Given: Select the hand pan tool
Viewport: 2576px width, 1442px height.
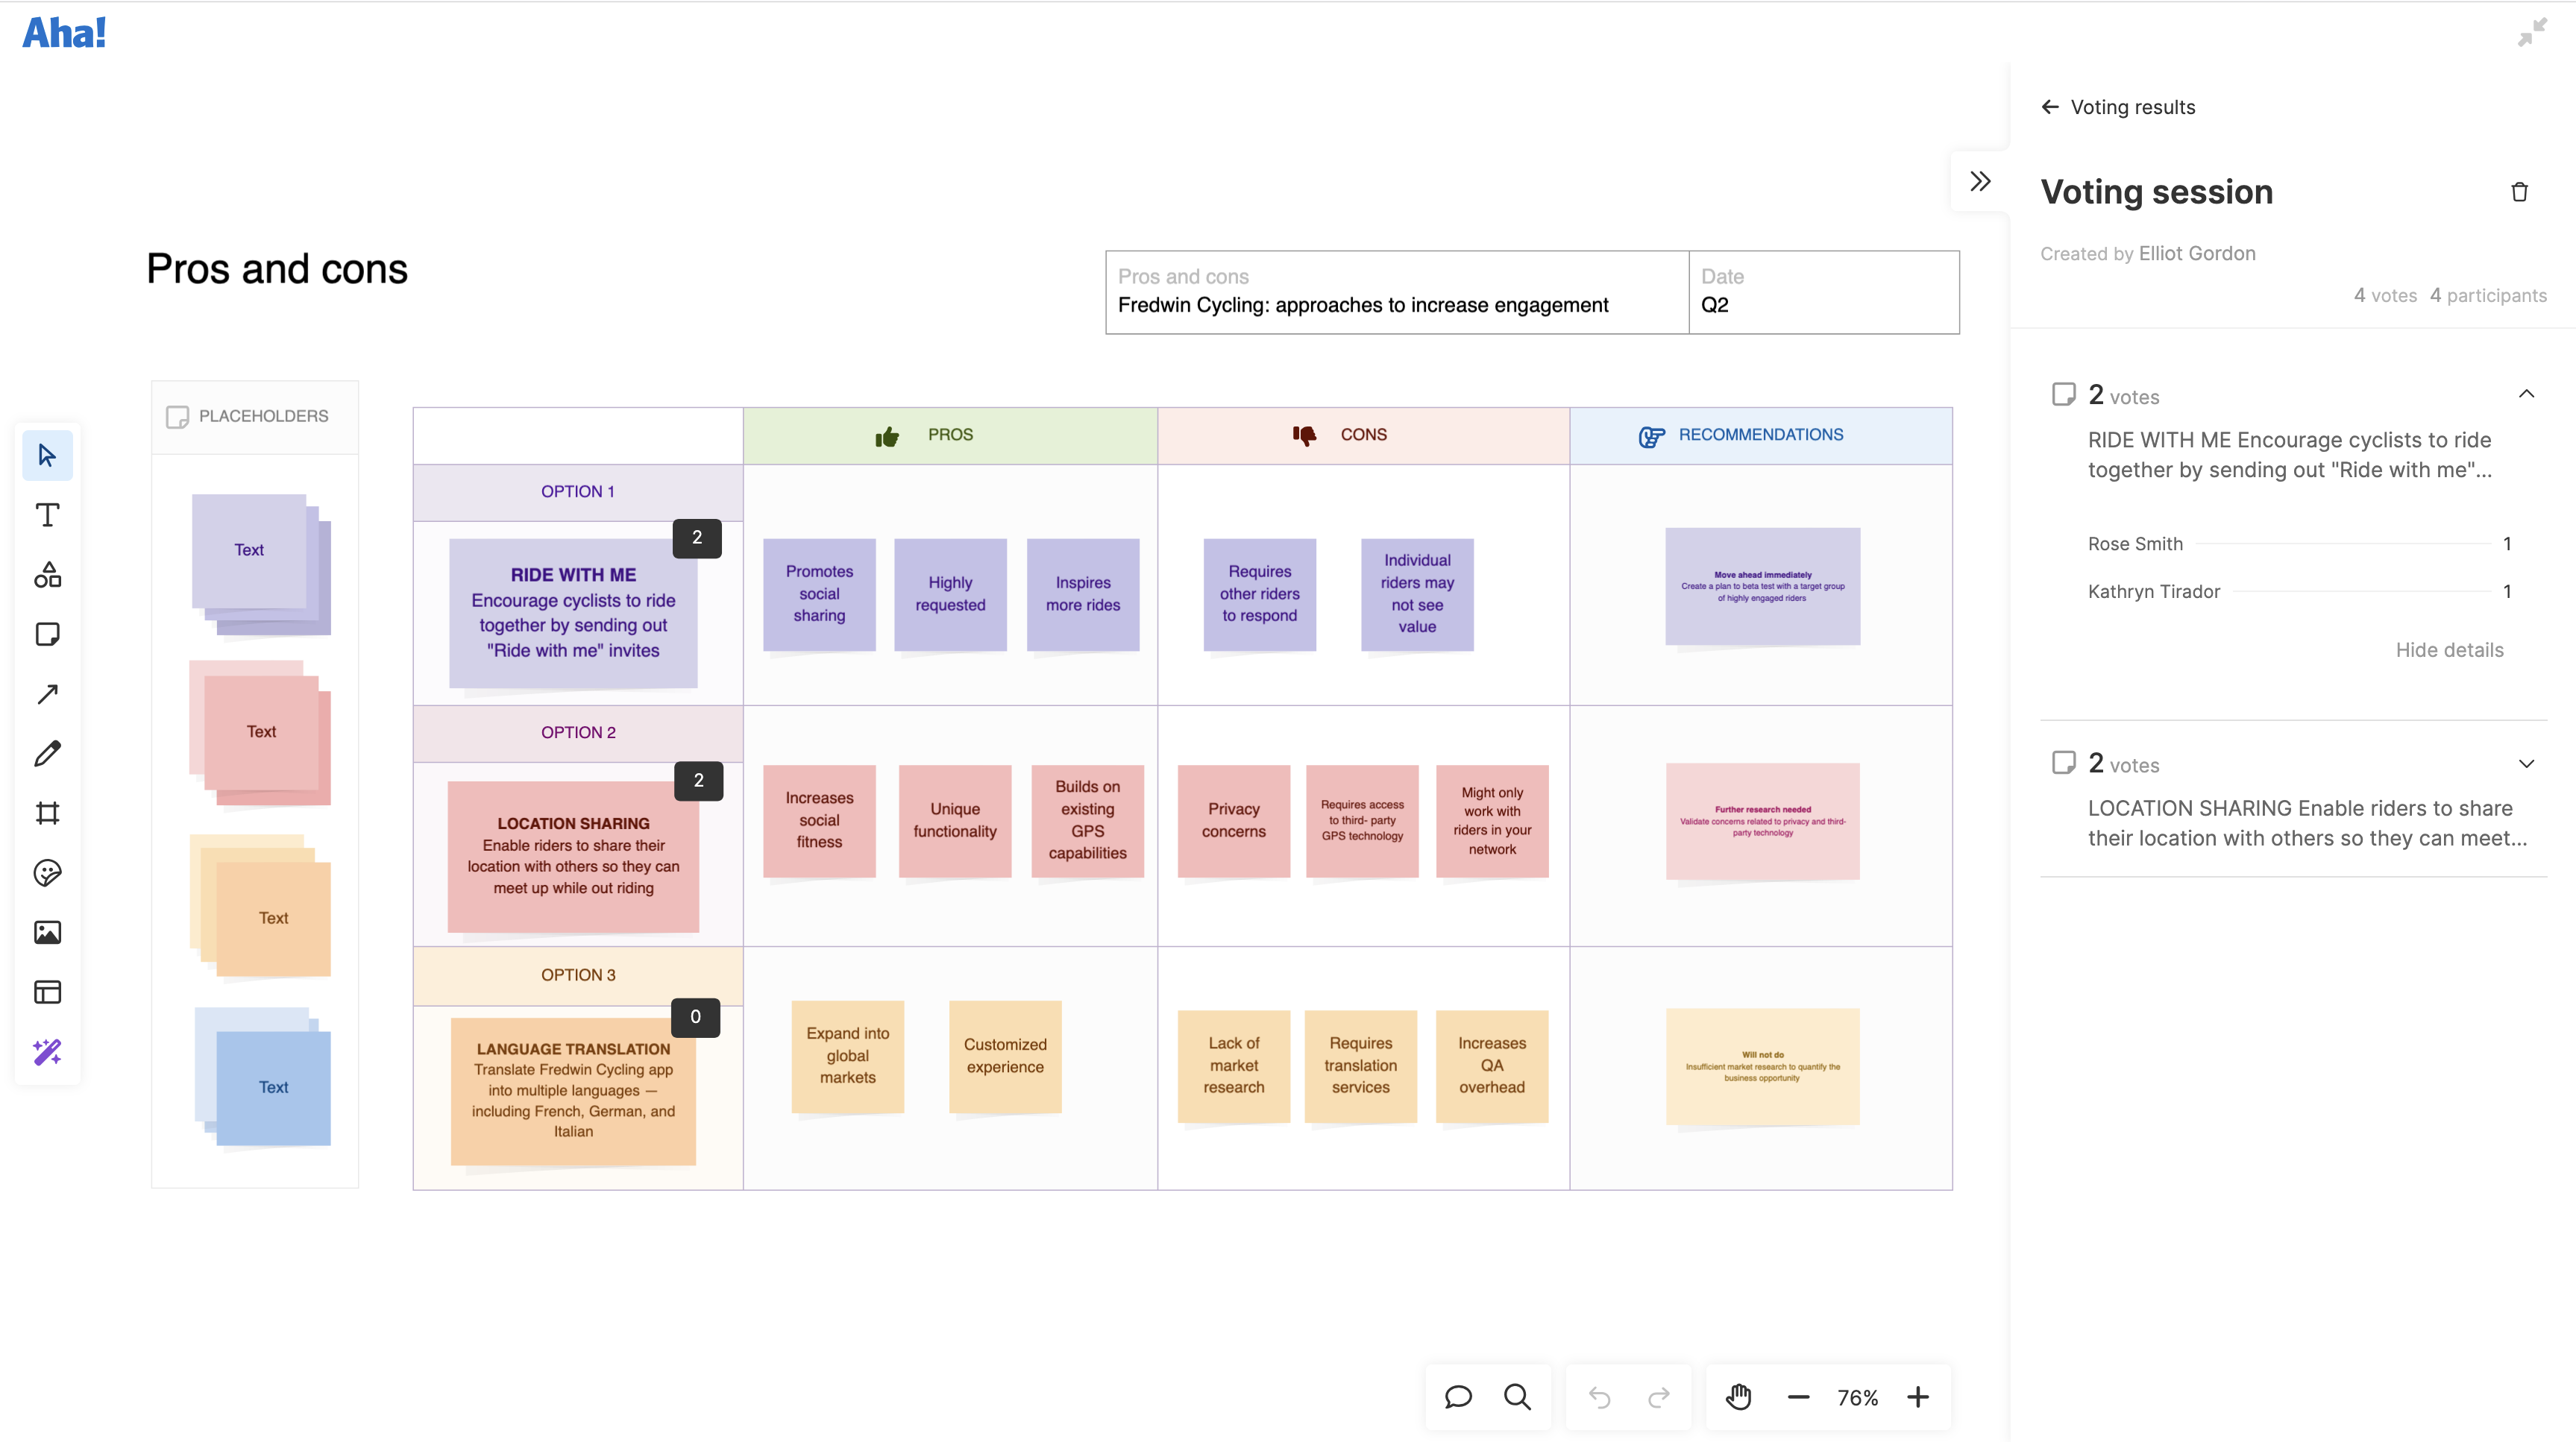Looking at the screenshot, I should point(1739,1397).
